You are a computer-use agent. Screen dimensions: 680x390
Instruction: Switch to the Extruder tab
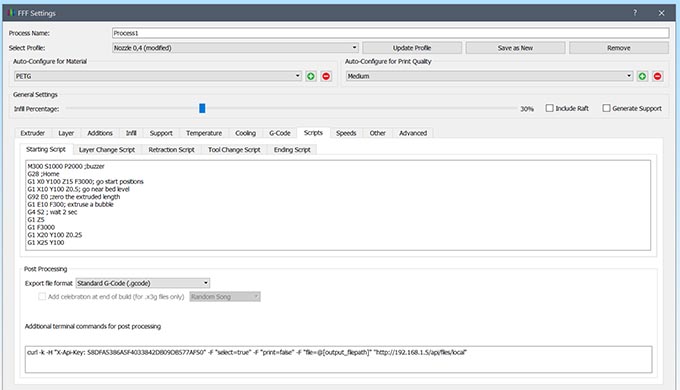[x=33, y=133]
